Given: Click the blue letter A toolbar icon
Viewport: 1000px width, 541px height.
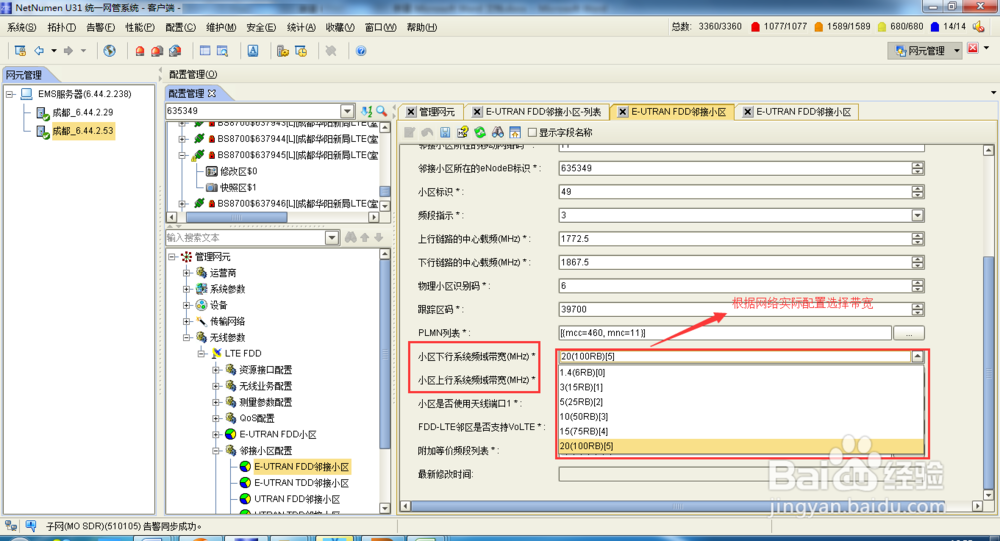Looking at the screenshot, I should tap(253, 50).
